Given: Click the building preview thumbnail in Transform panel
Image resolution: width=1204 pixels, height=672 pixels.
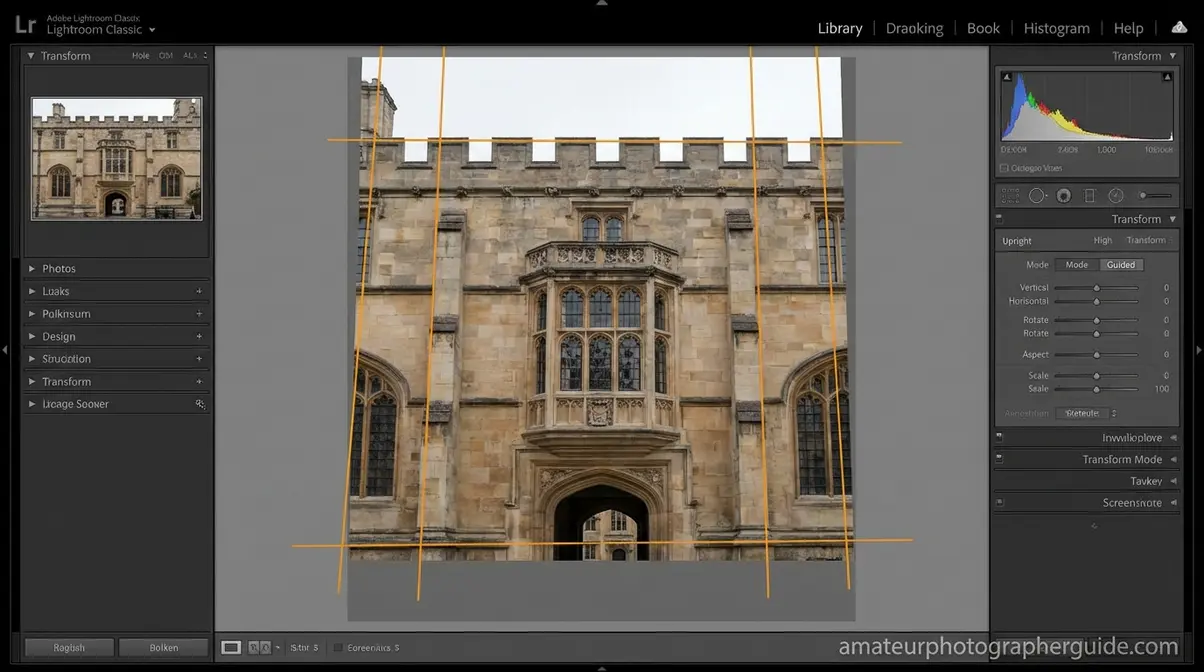Looking at the screenshot, I should coord(116,157).
